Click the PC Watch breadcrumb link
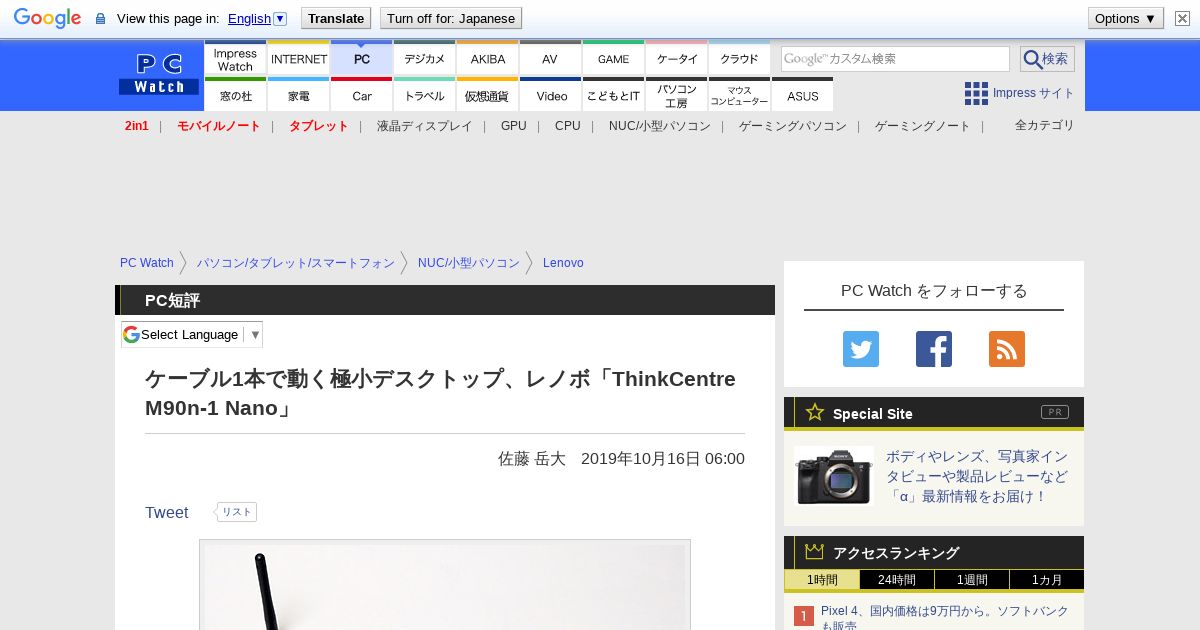 (147, 263)
